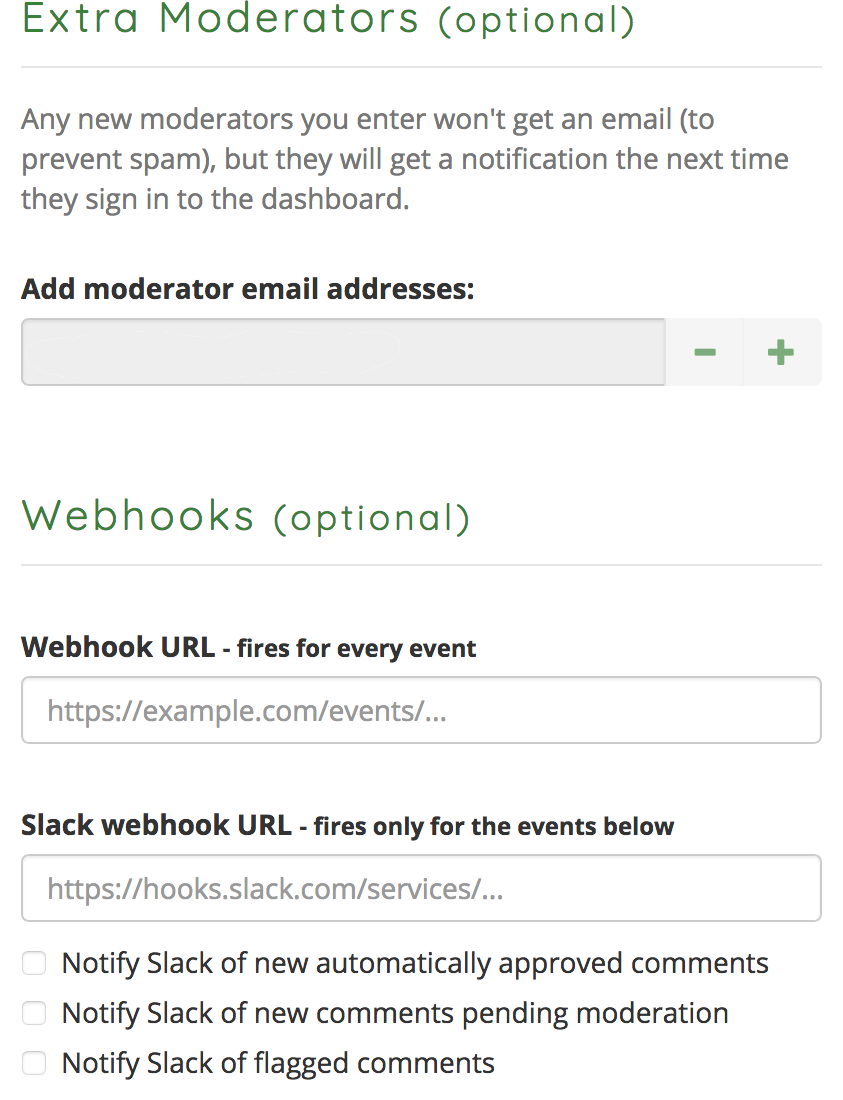Click 'Notify Slack of new automatically approved comments' label
843x1100 pixels.
click(415, 963)
